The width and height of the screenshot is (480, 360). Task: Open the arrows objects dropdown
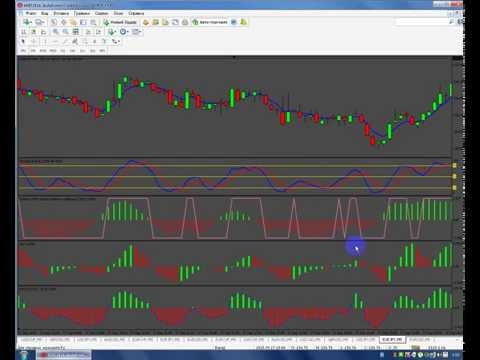(115, 41)
